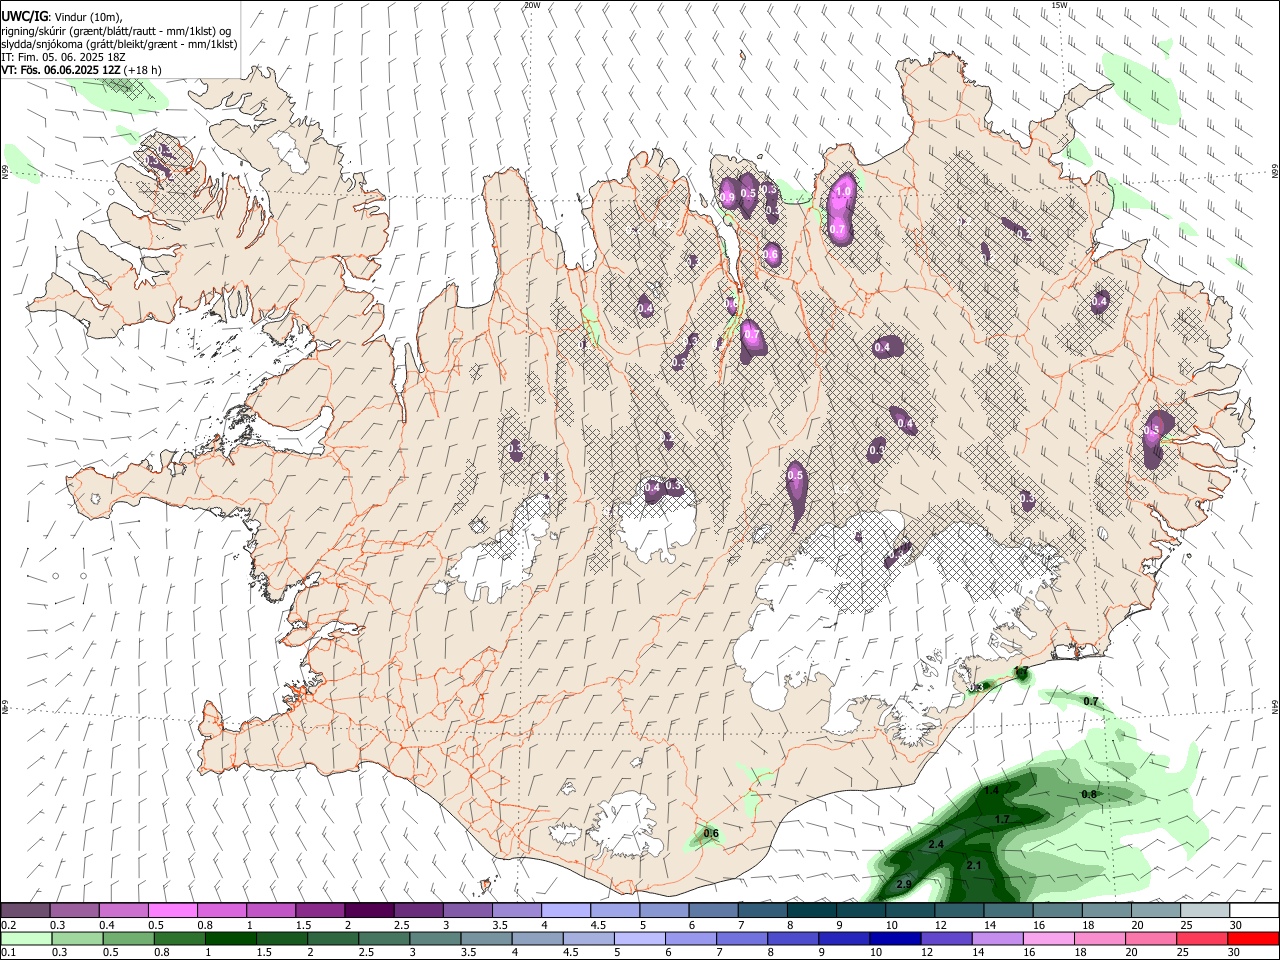
Task: Click the 'rigning/skúrir' legend description line
Action: pos(116,31)
